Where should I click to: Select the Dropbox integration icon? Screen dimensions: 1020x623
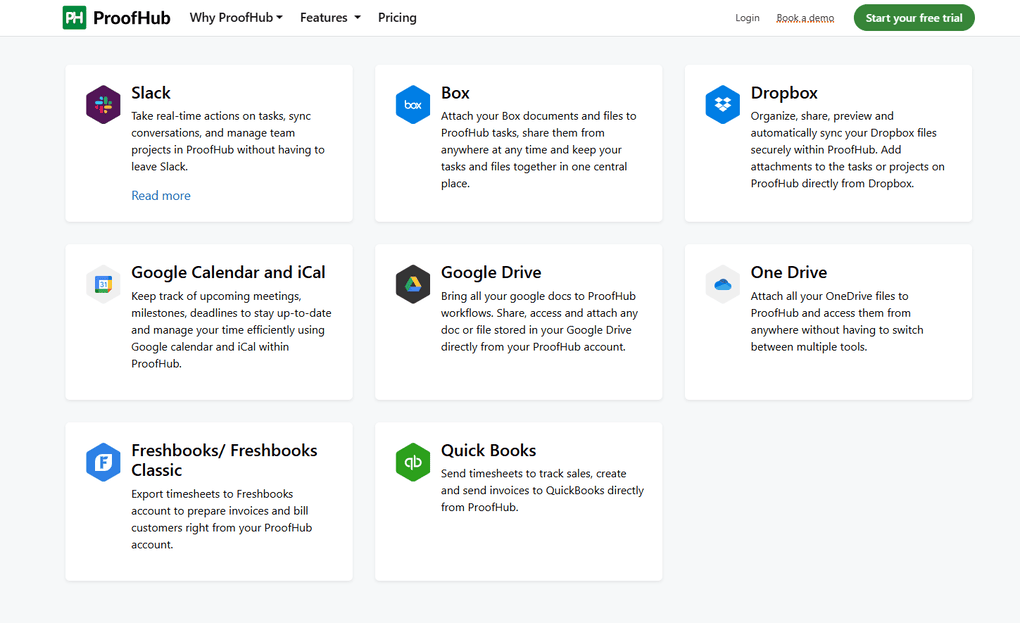722,104
